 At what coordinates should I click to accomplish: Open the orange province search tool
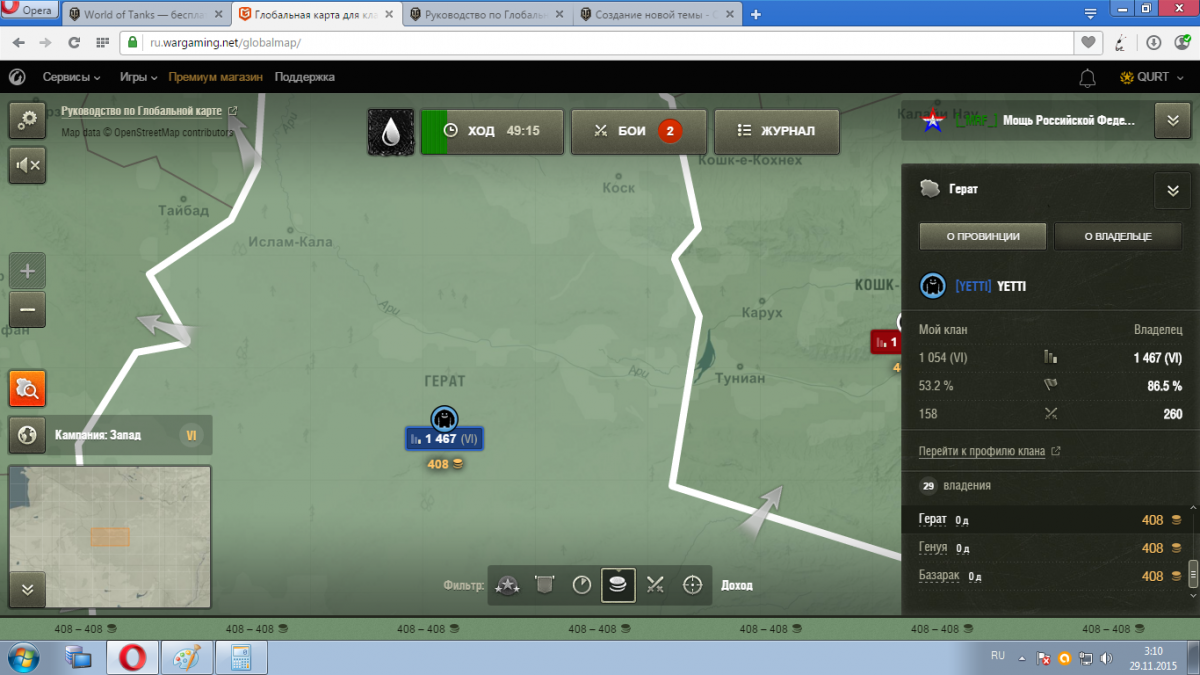(x=27, y=388)
